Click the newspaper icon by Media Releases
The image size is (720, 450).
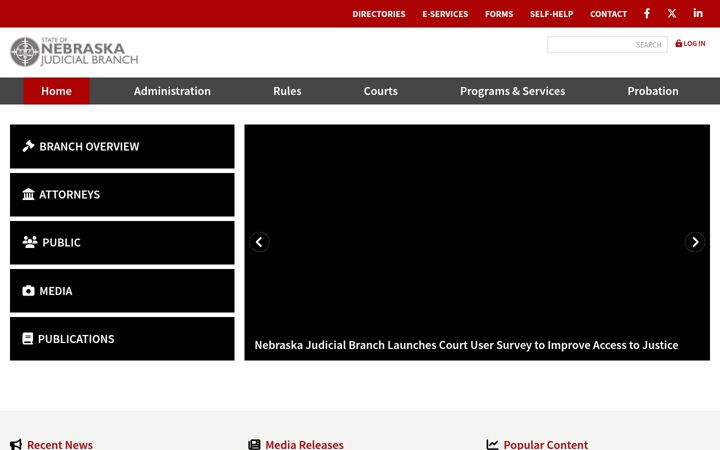coord(254,444)
